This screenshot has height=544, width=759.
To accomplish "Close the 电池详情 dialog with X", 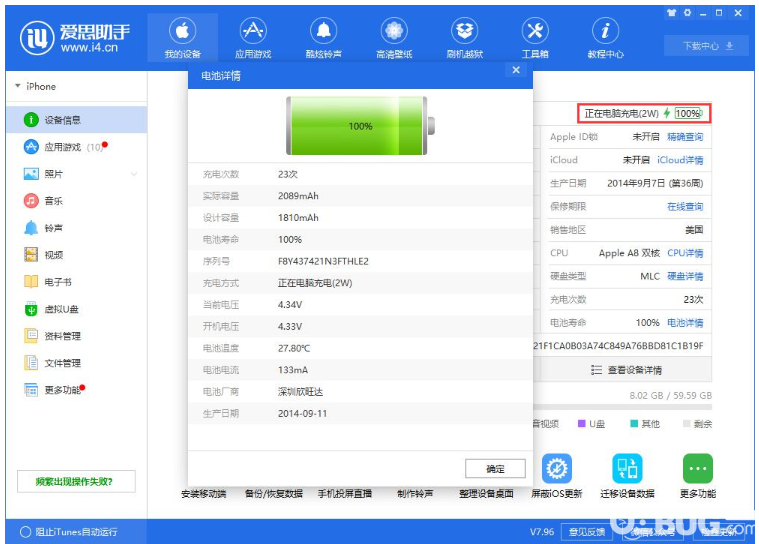I will pyautogui.click(x=516, y=70).
